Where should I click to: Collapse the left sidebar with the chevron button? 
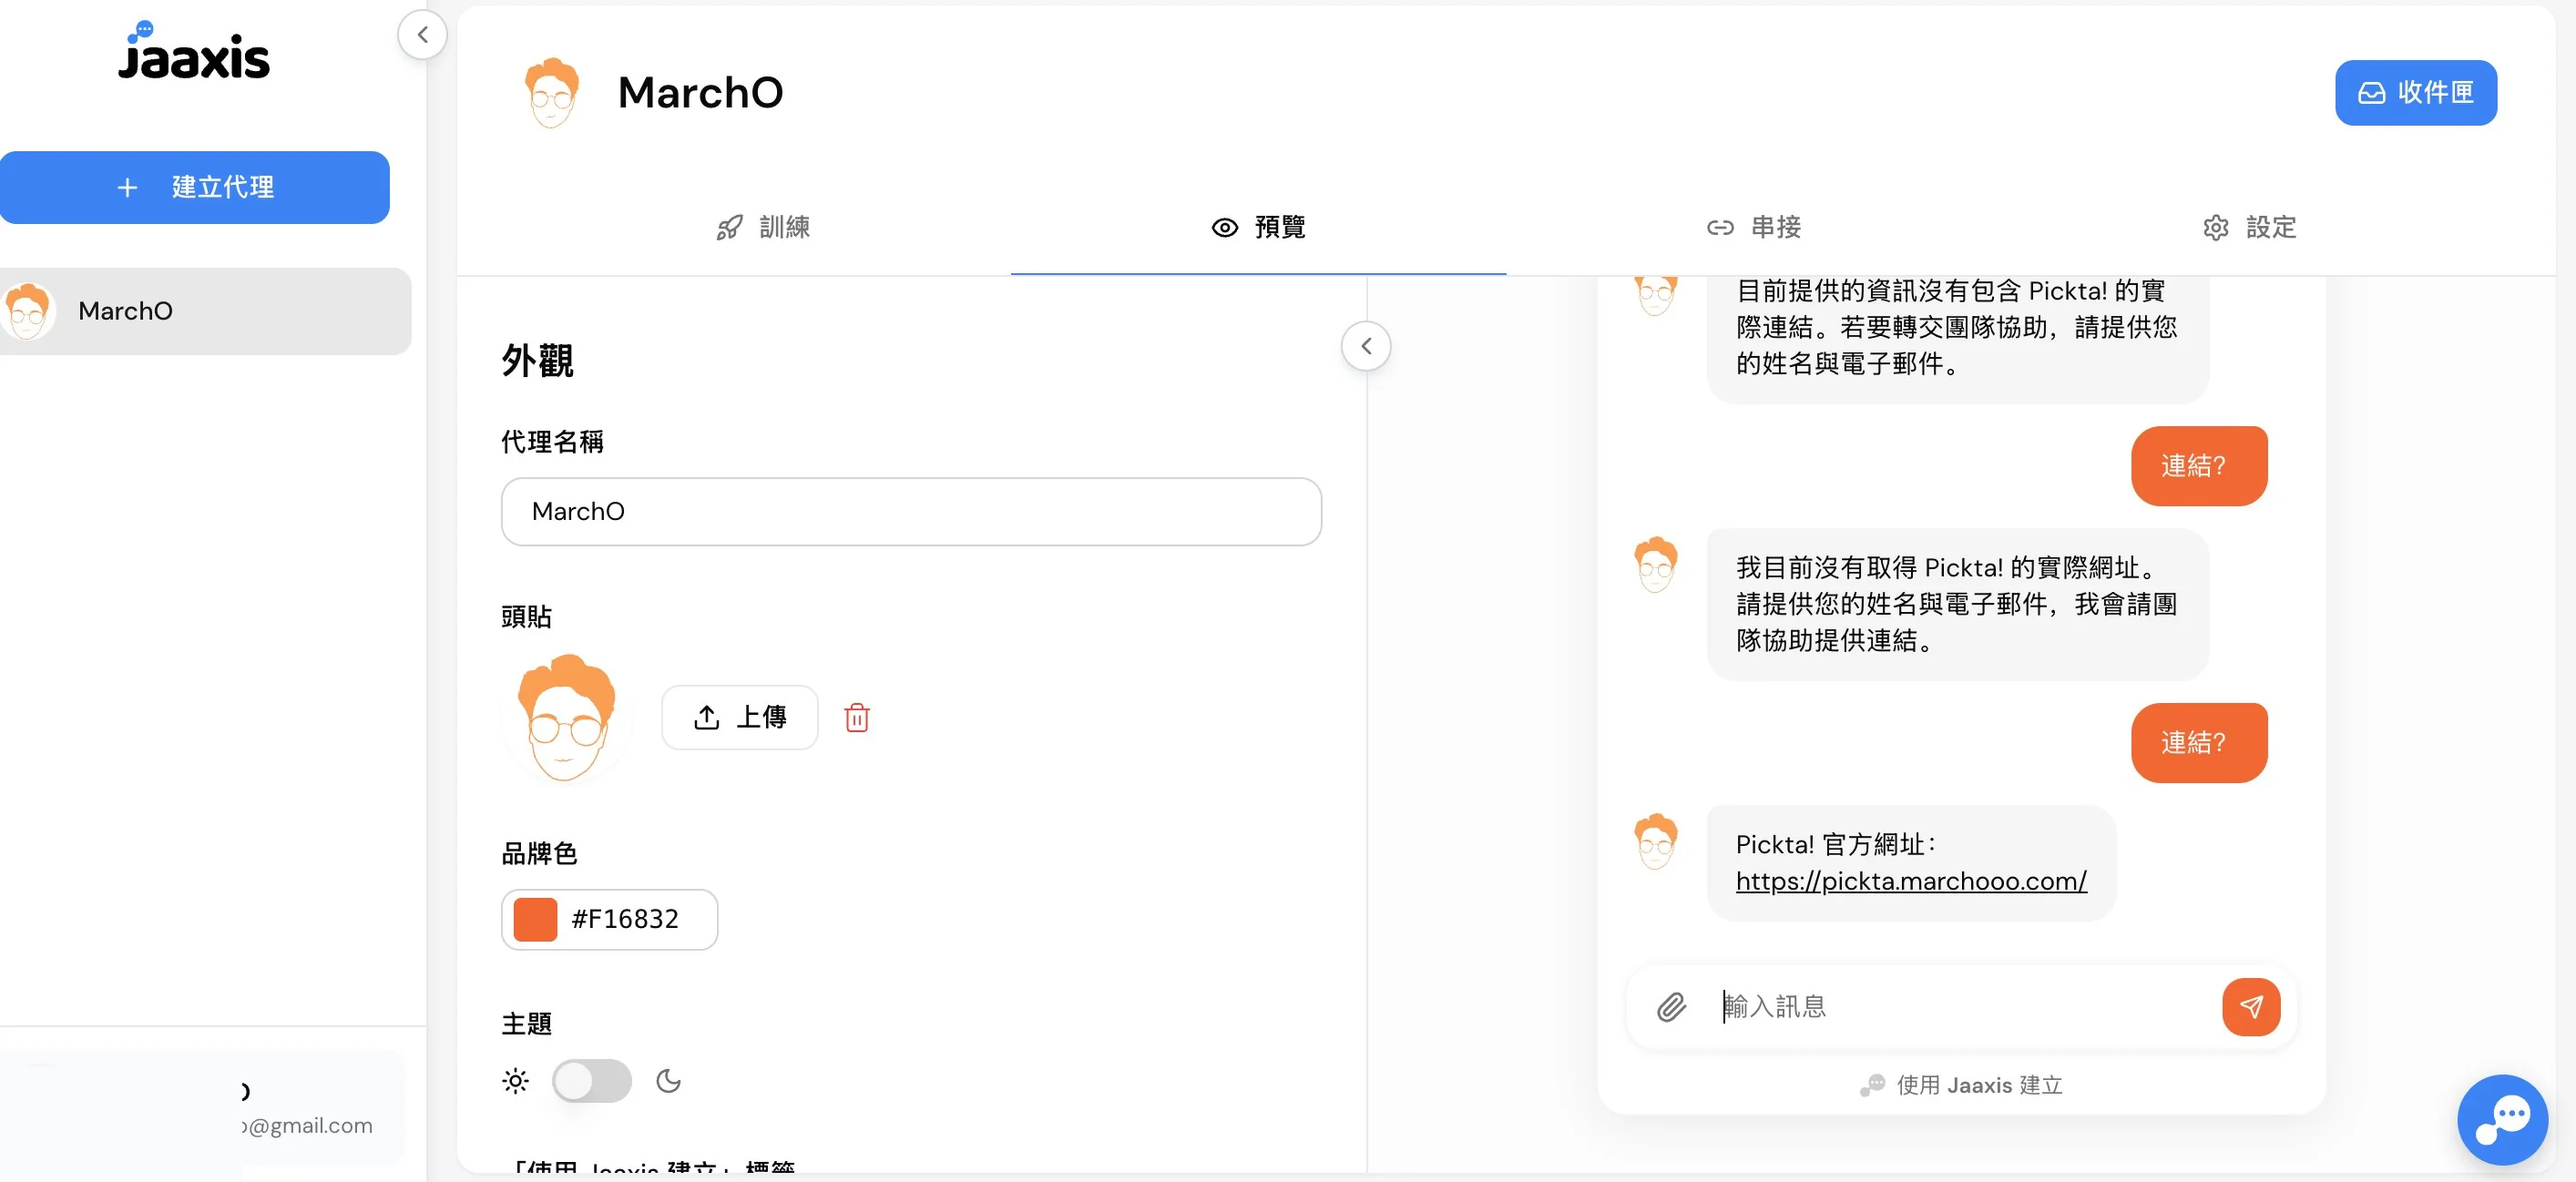coord(422,35)
